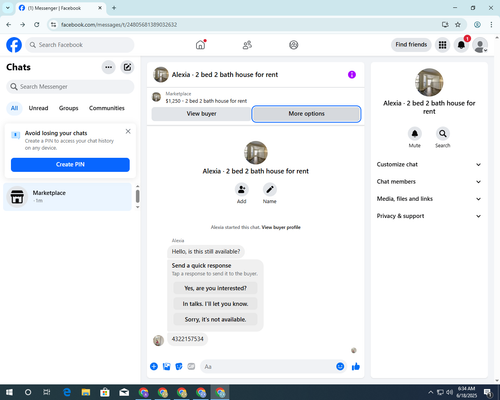Click the conversation title in chat header

tap(225, 75)
